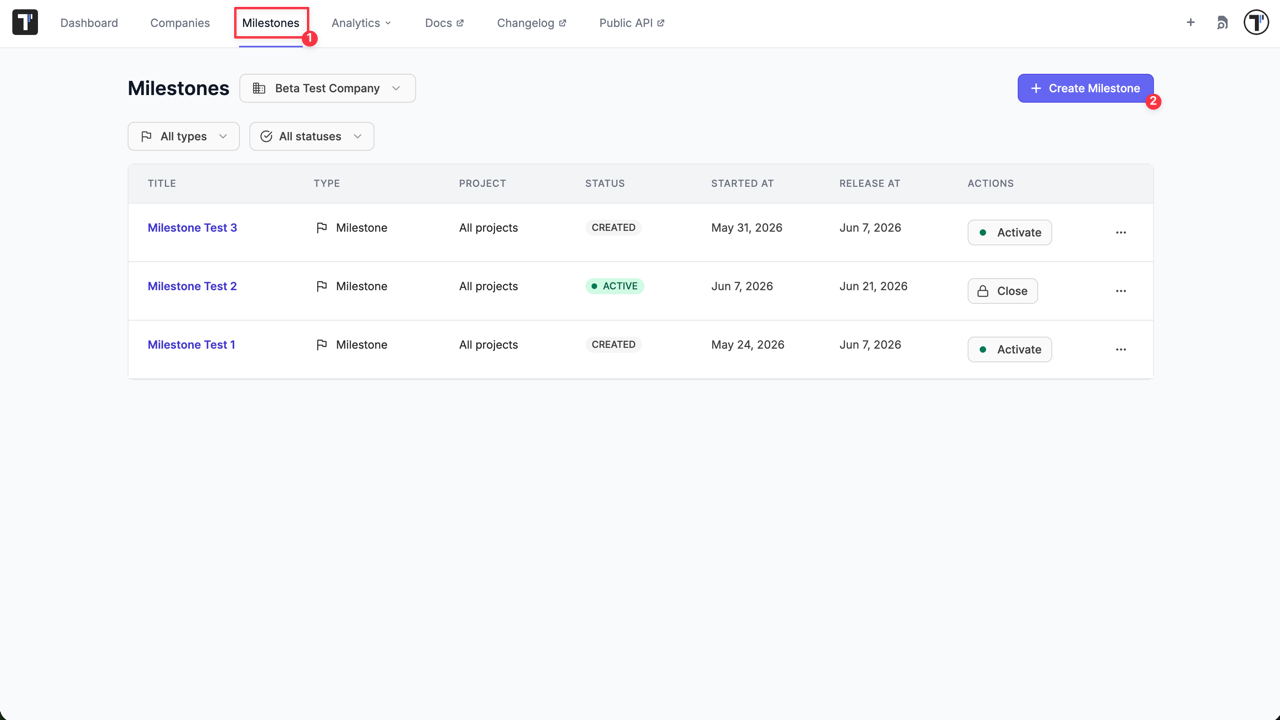
Task: Open the Milestone Test 2 link
Action: pyautogui.click(x=192, y=286)
